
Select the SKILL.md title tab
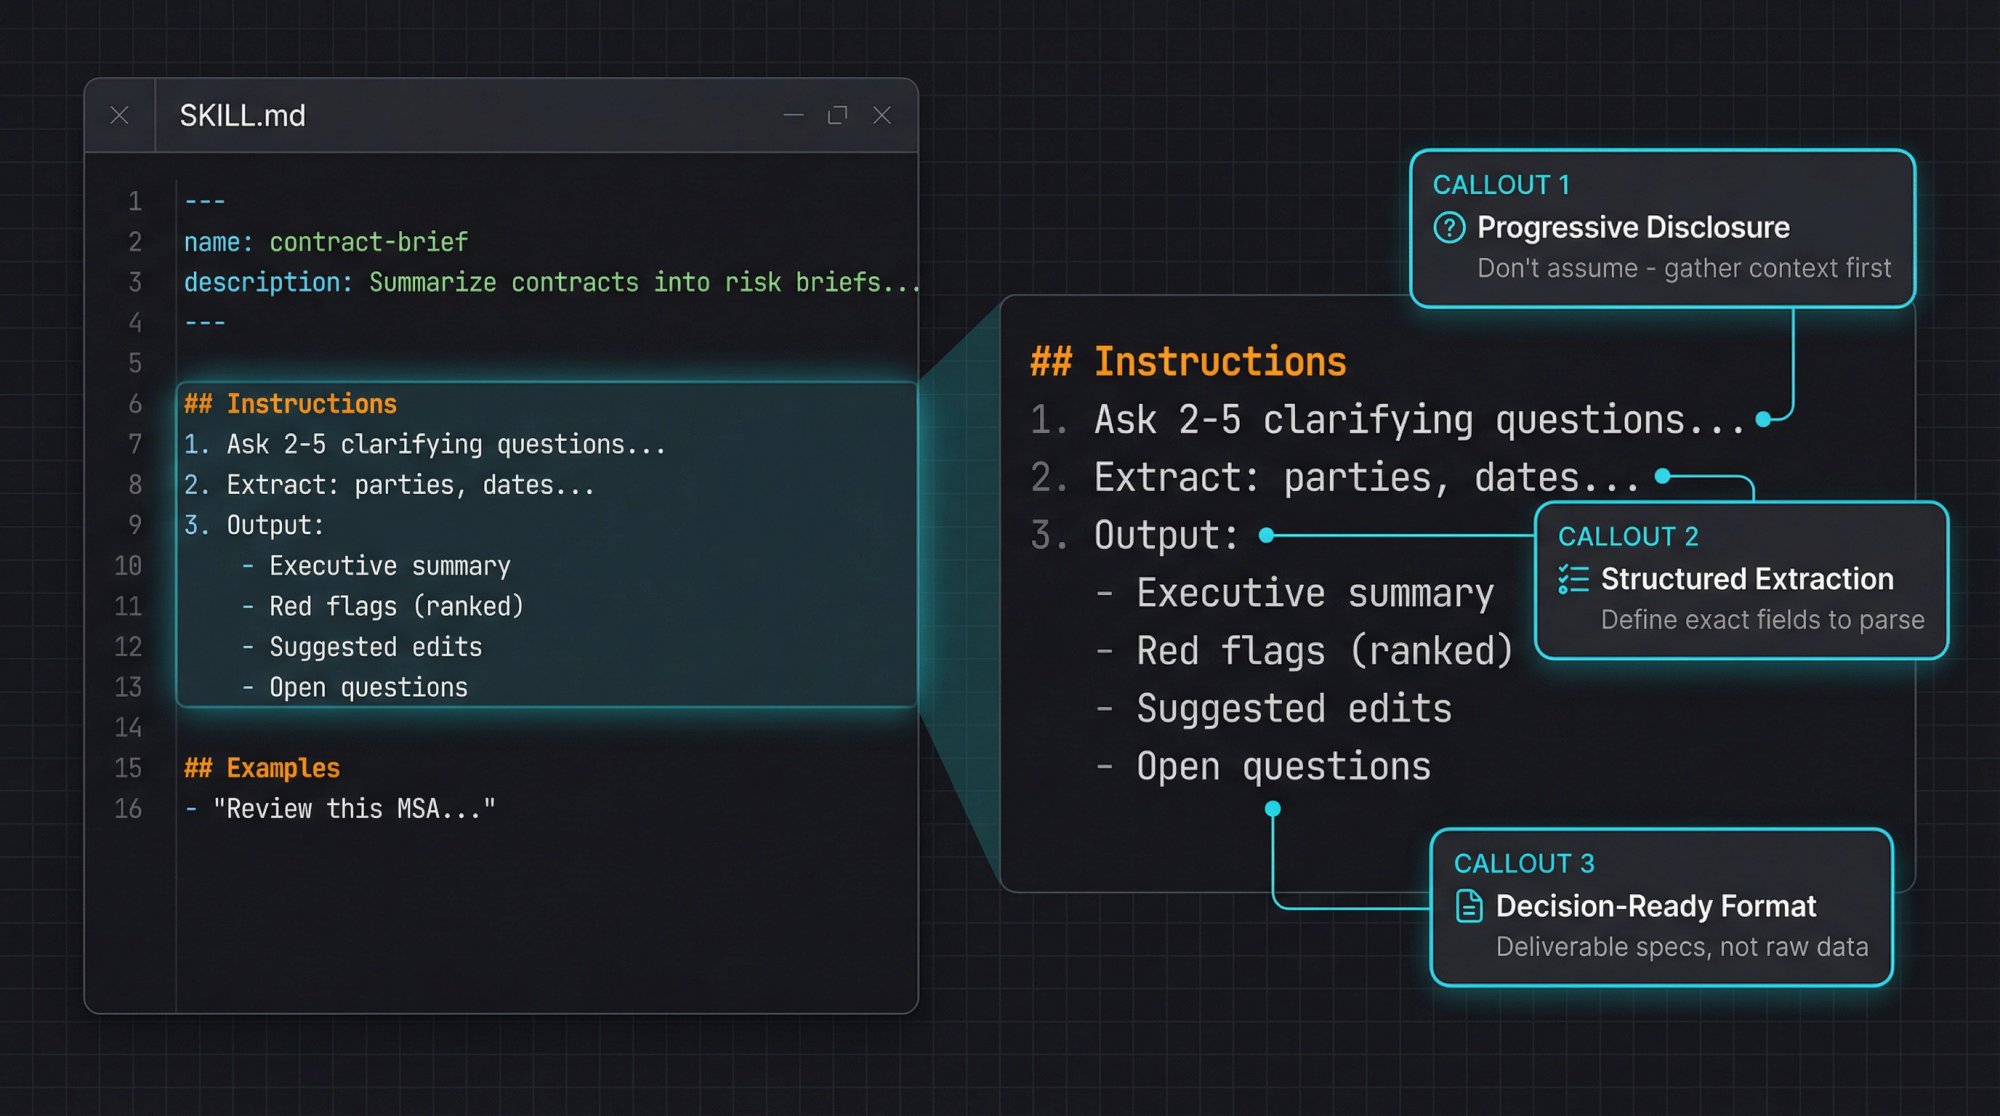point(241,115)
